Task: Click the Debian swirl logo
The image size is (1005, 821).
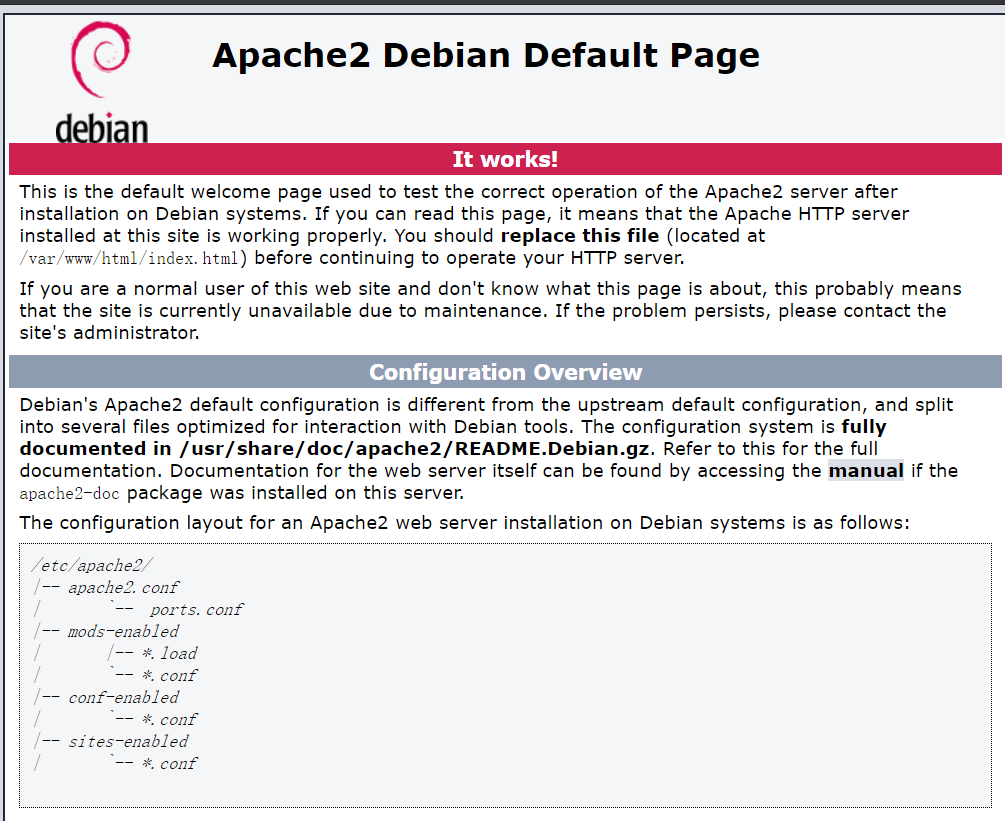Action: tap(101, 59)
